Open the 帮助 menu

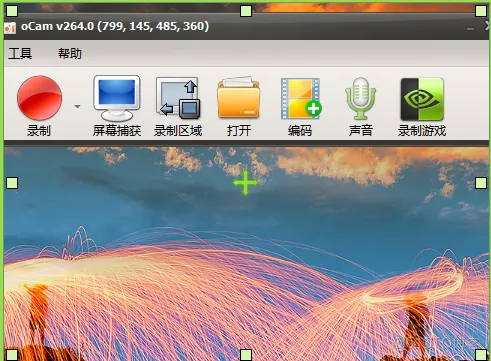tap(70, 53)
